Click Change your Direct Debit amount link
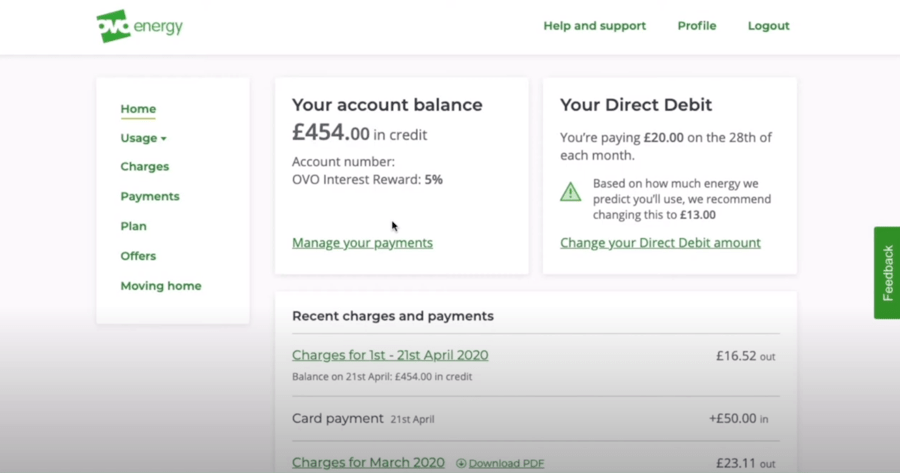Viewport: 900px width, 473px height. (660, 243)
